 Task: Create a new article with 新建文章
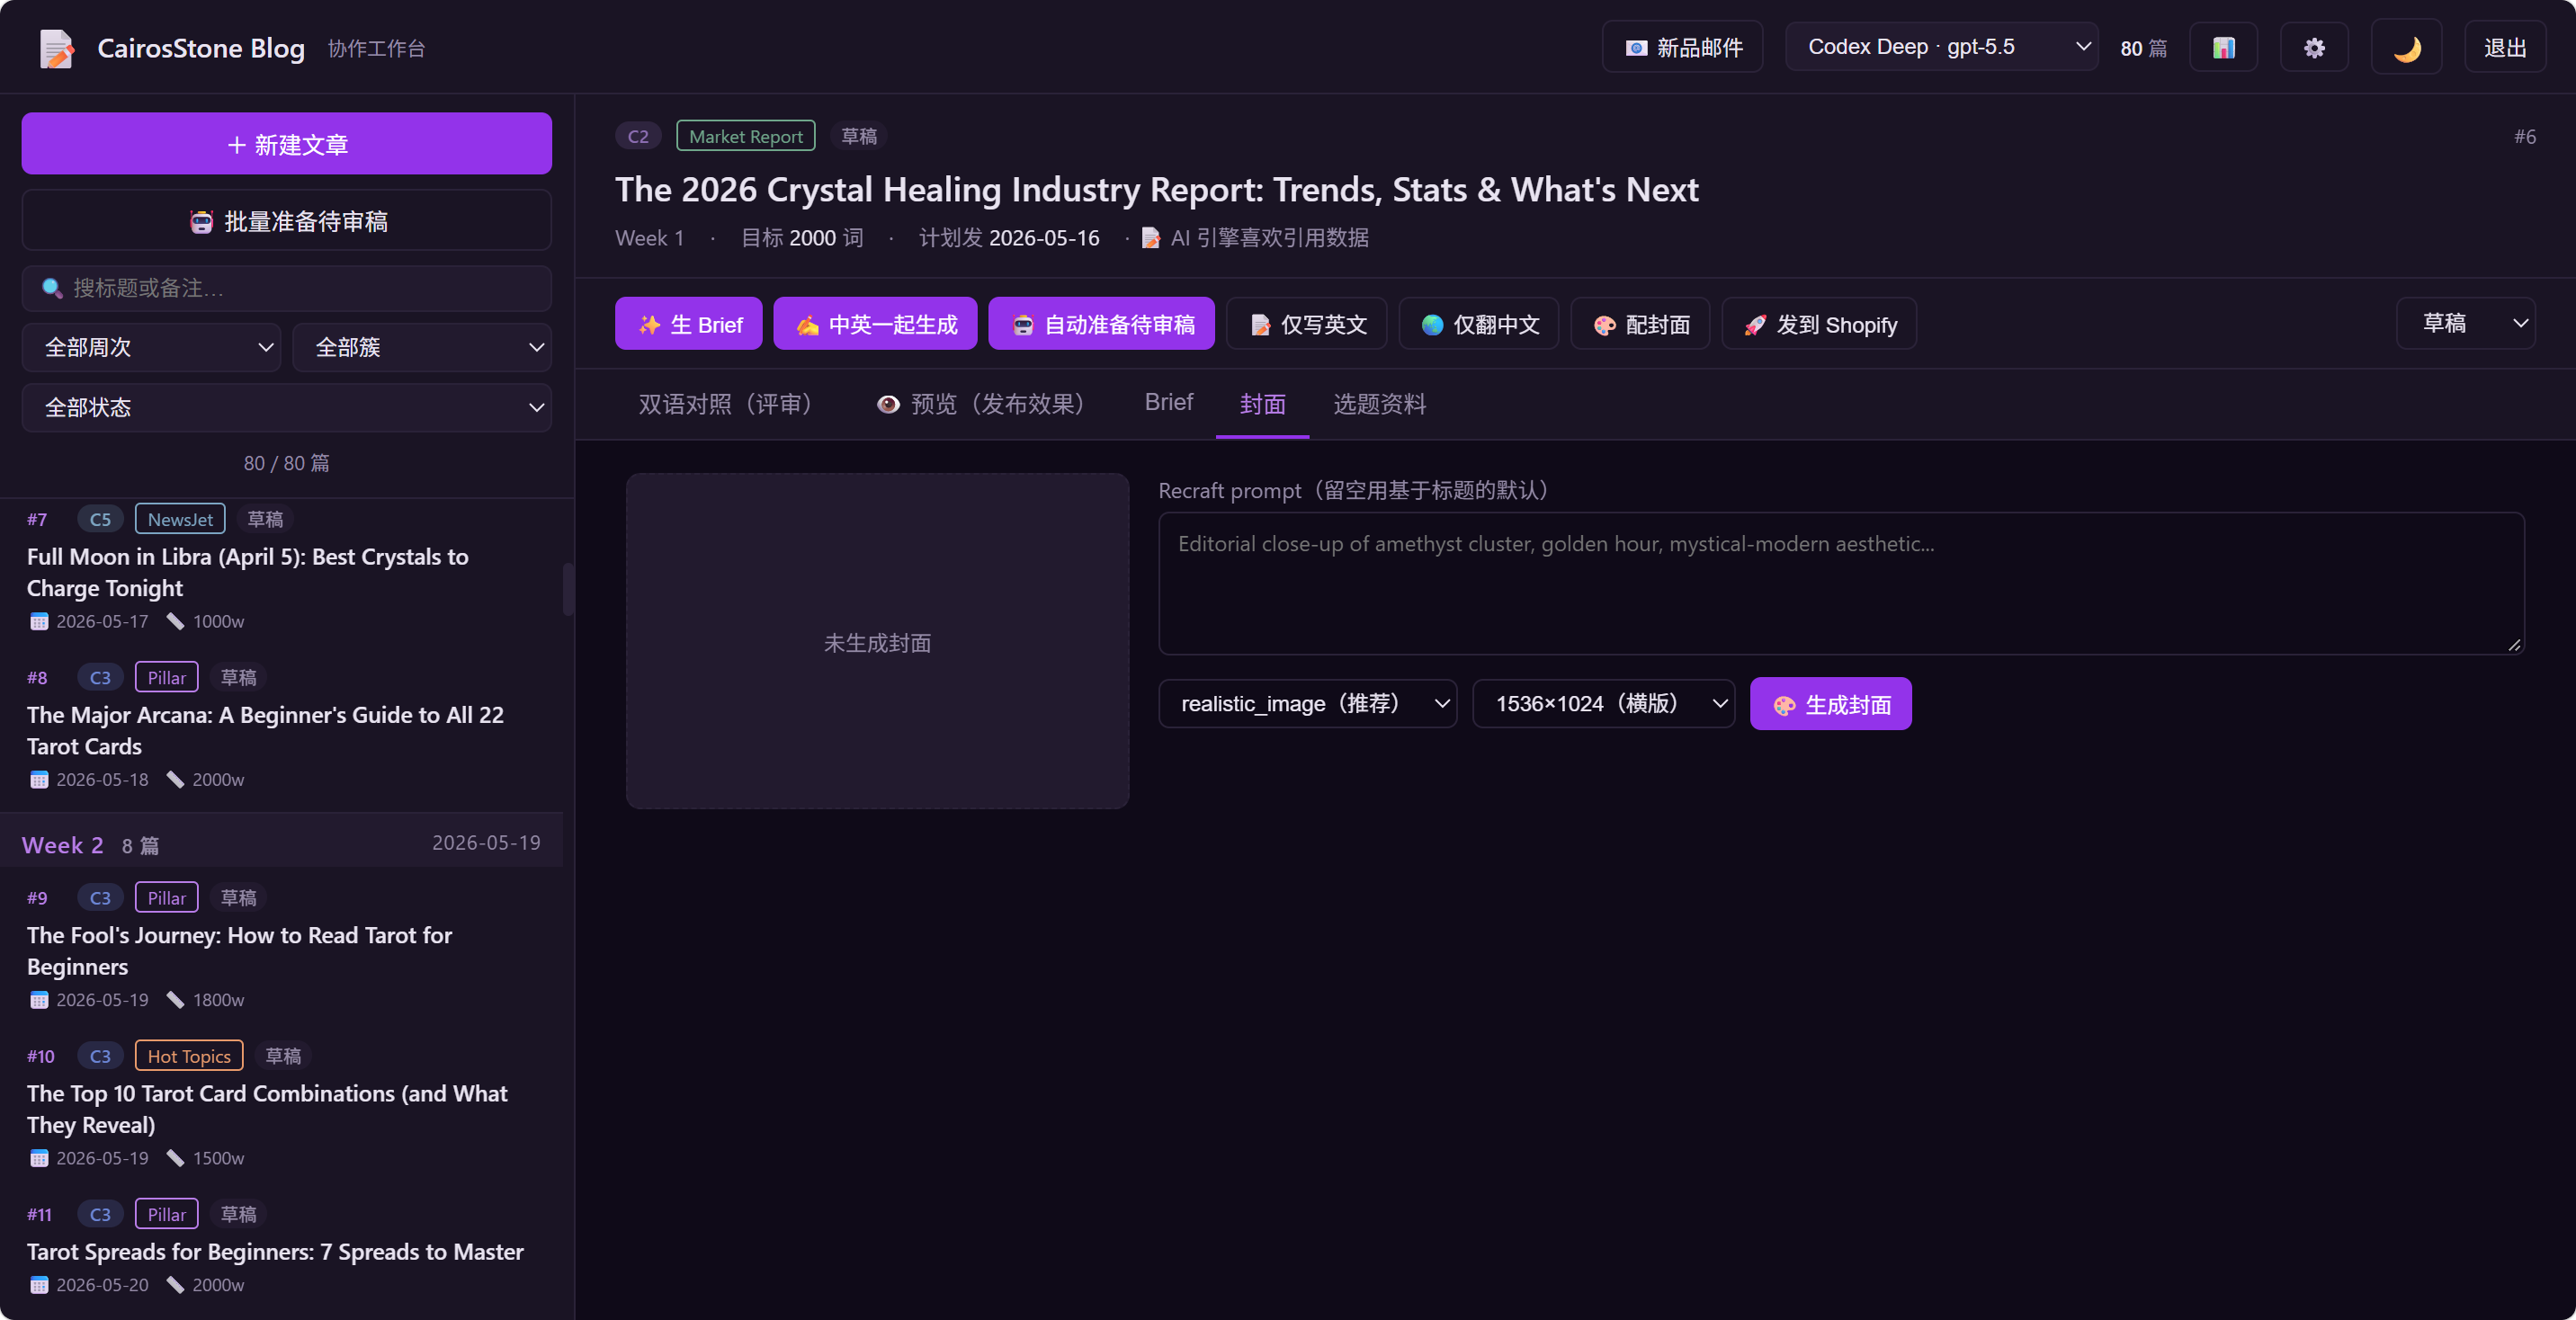point(287,144)
